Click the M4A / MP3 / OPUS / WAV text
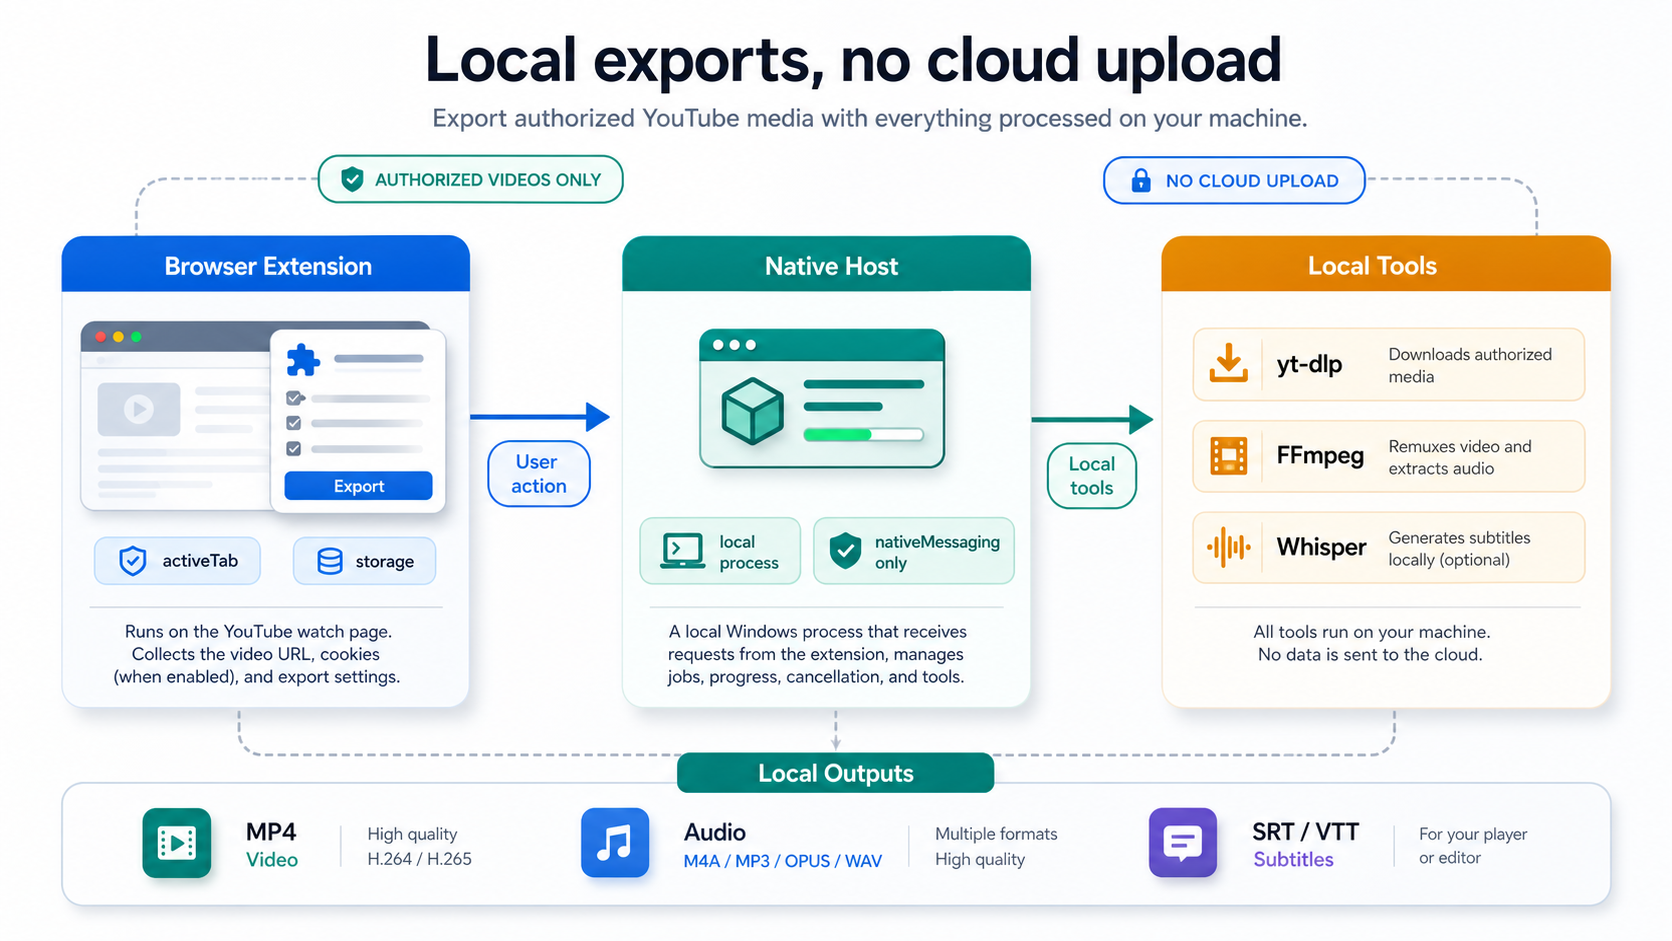 [783, 861]
